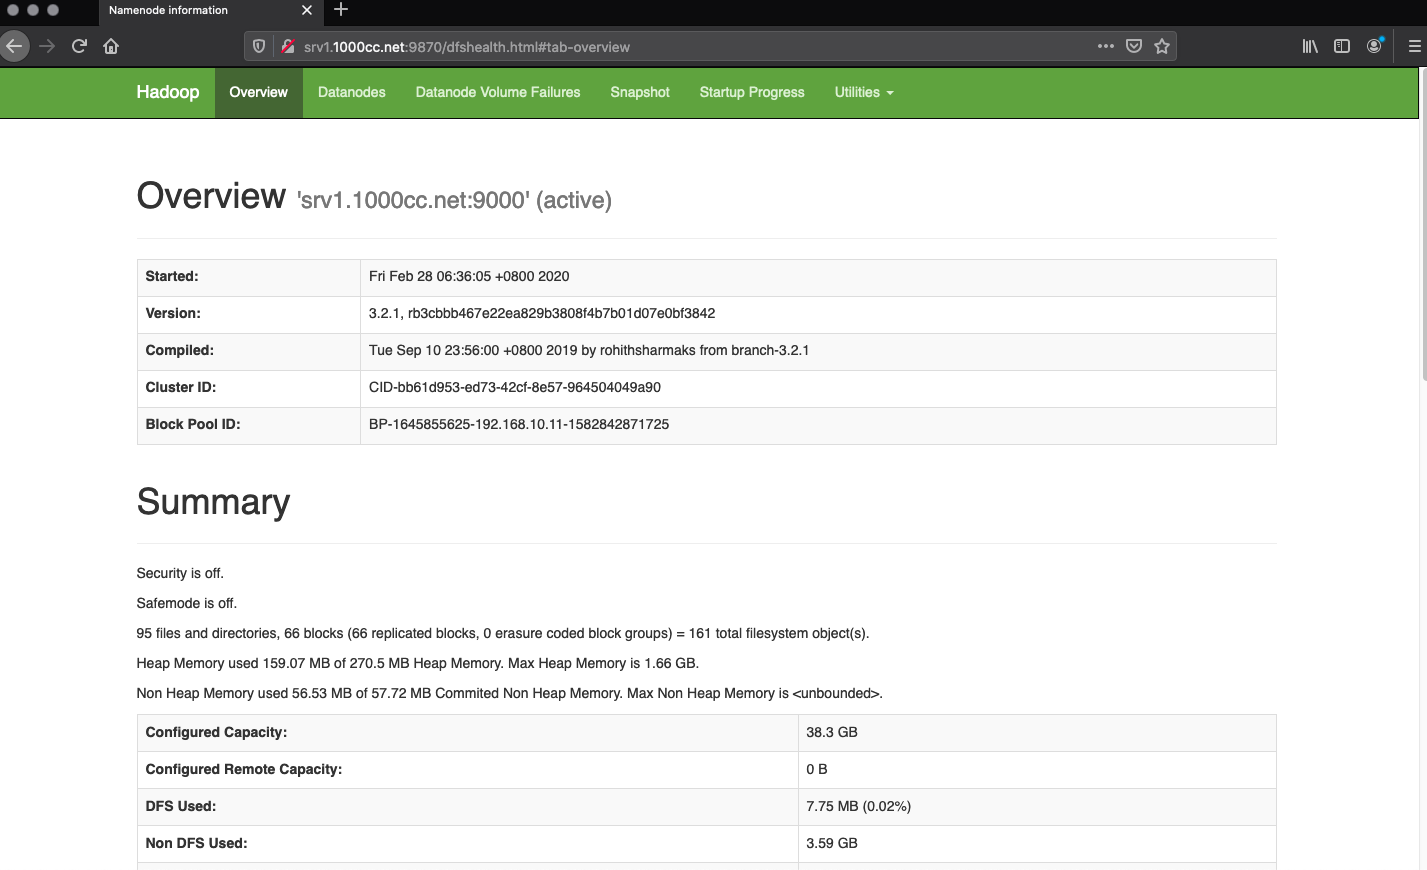
Task: Click the 'Configured Remote Capacity:' label
Action: (244, 769)
